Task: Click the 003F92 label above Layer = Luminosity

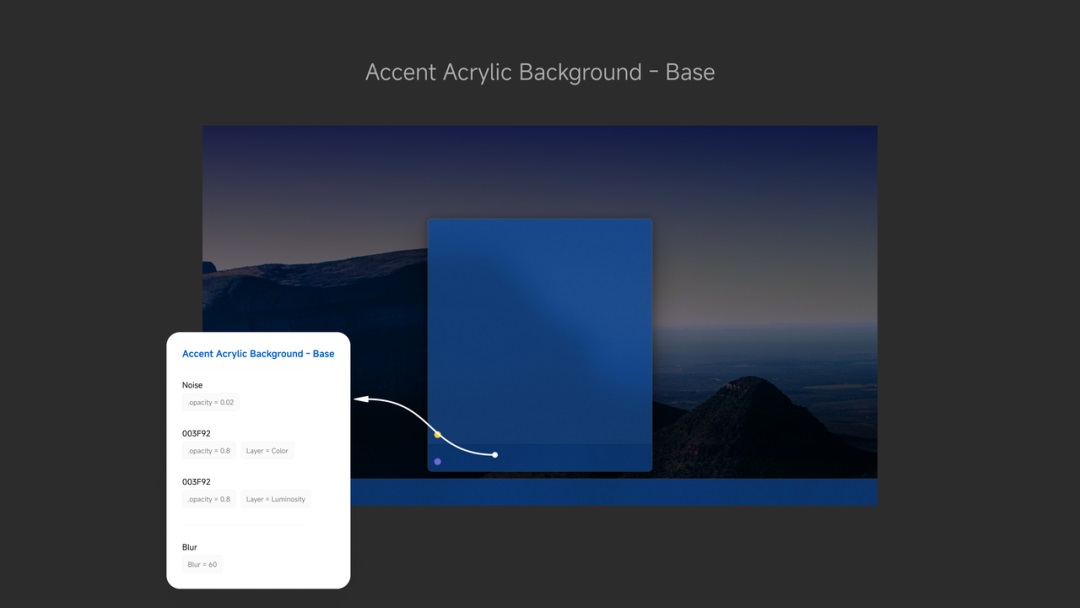Action: click(196, 482)
